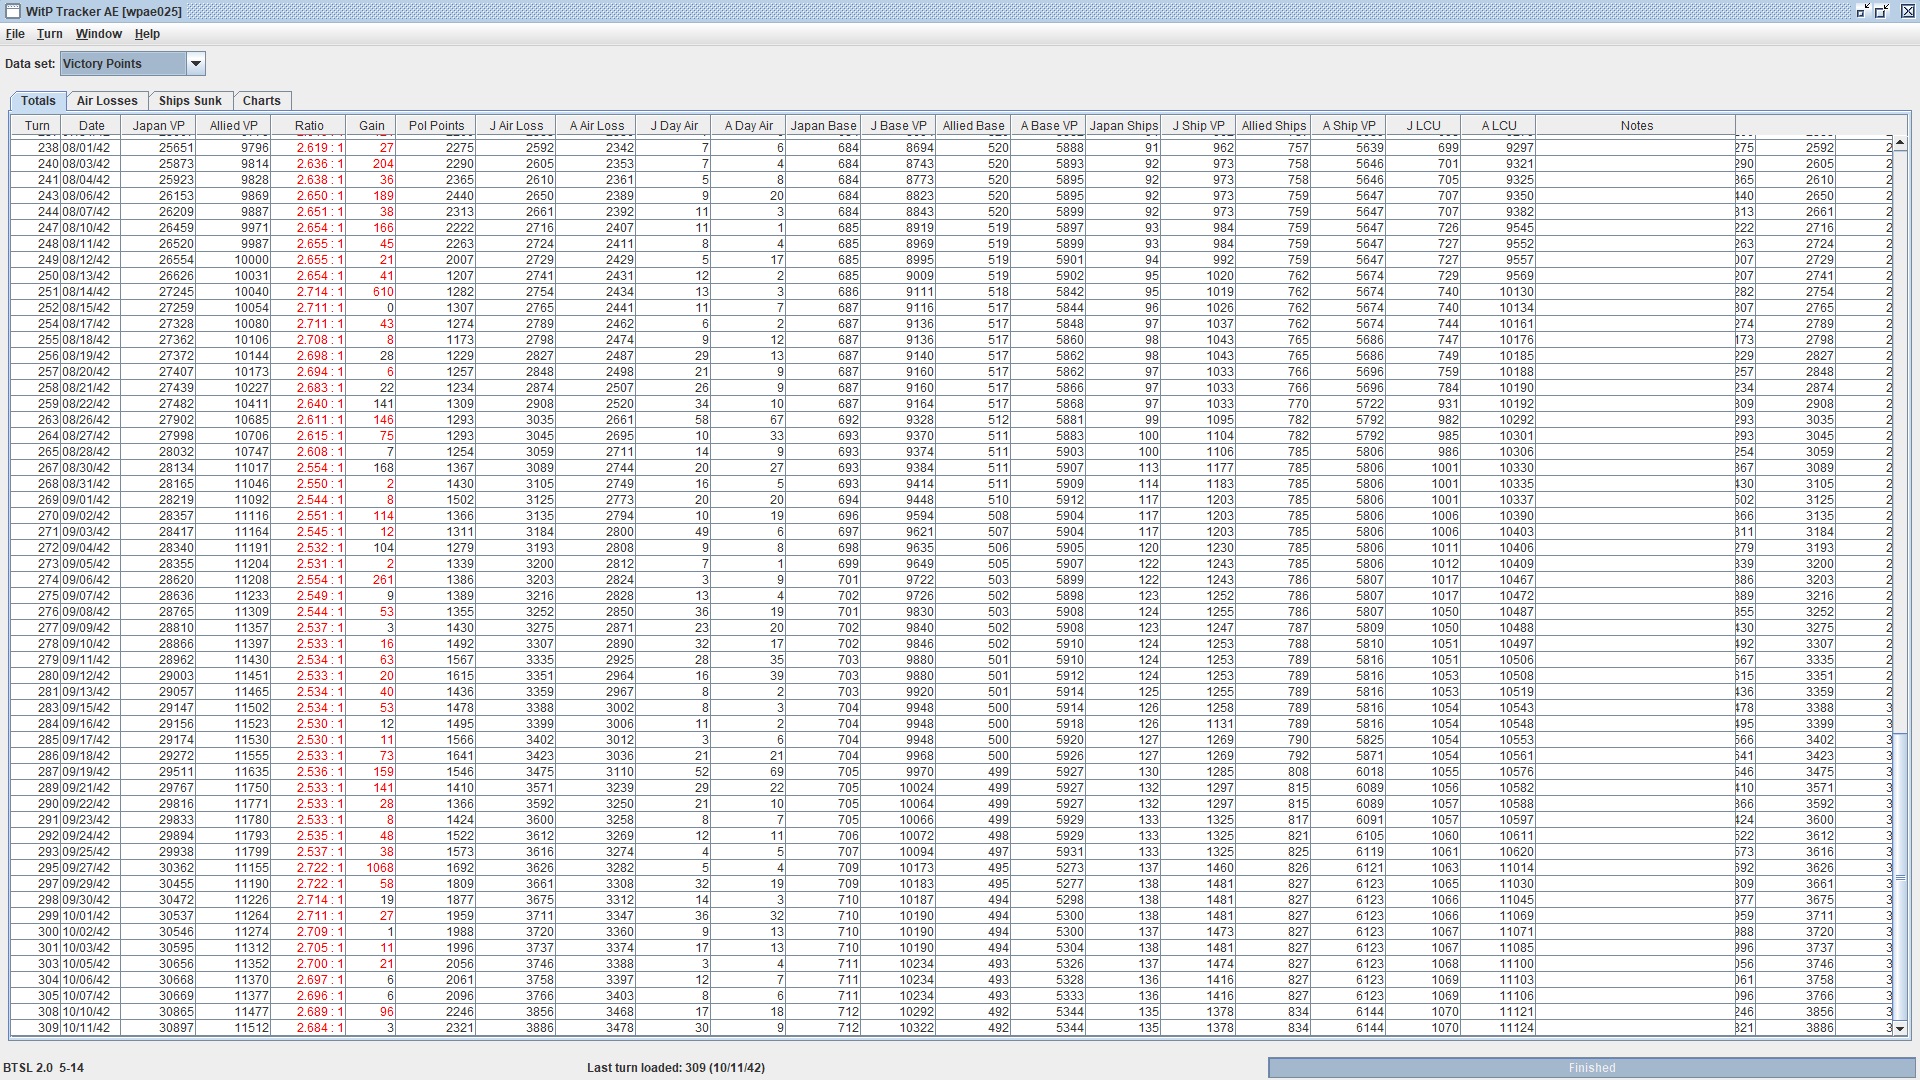The width and height of the screenshot is (1920, 1080).
Task: Open the Help menu
Action: [x=147, y=34]
